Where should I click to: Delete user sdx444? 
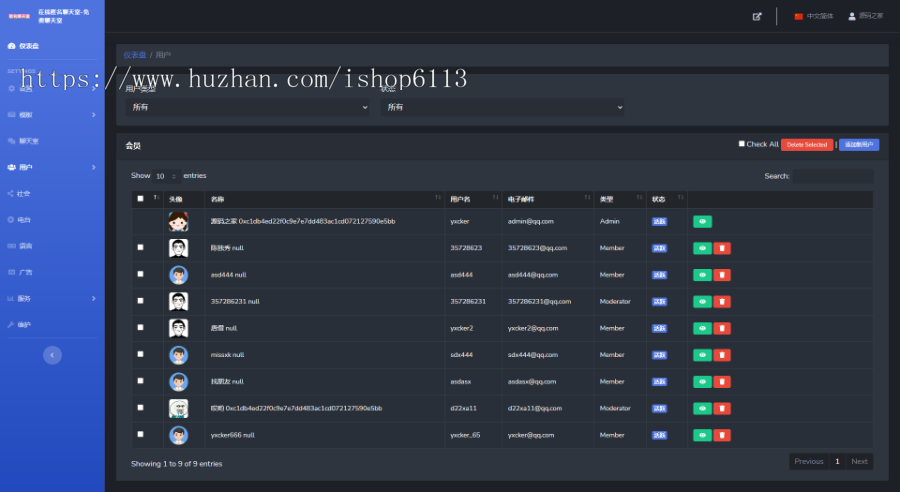click(722, 355)
